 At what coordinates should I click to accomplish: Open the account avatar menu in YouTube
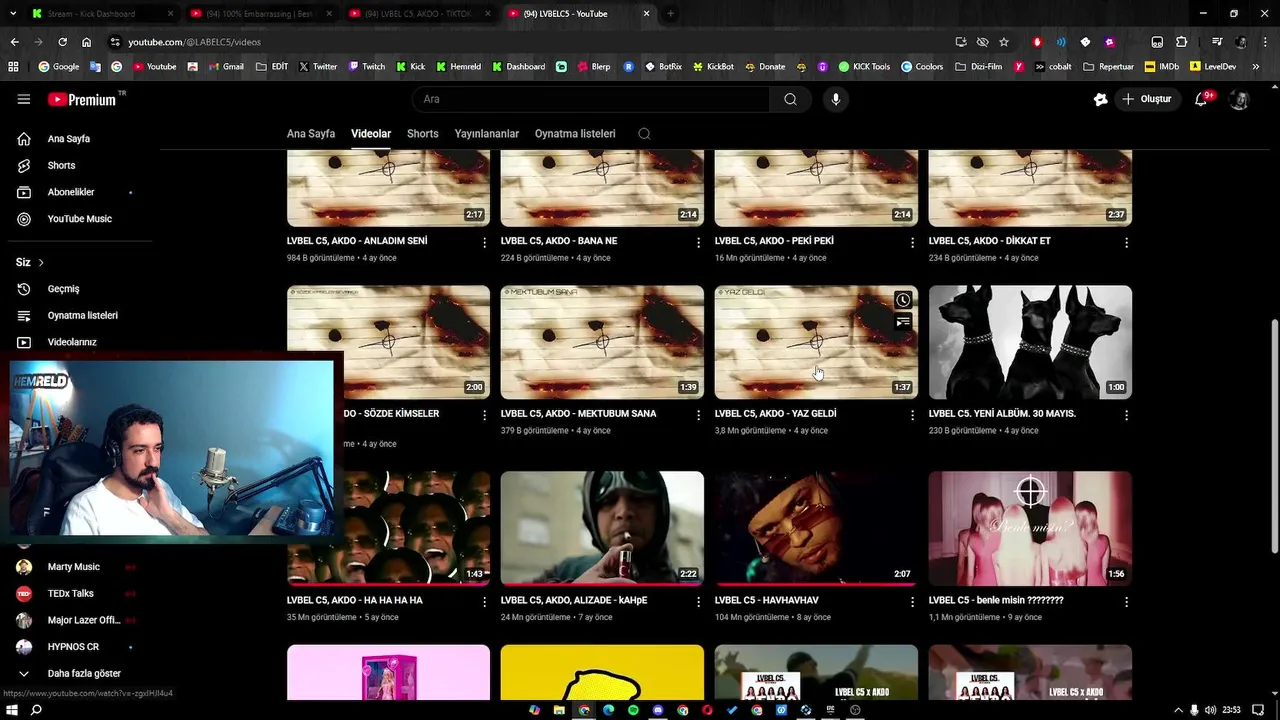[x=1239, y=99]
